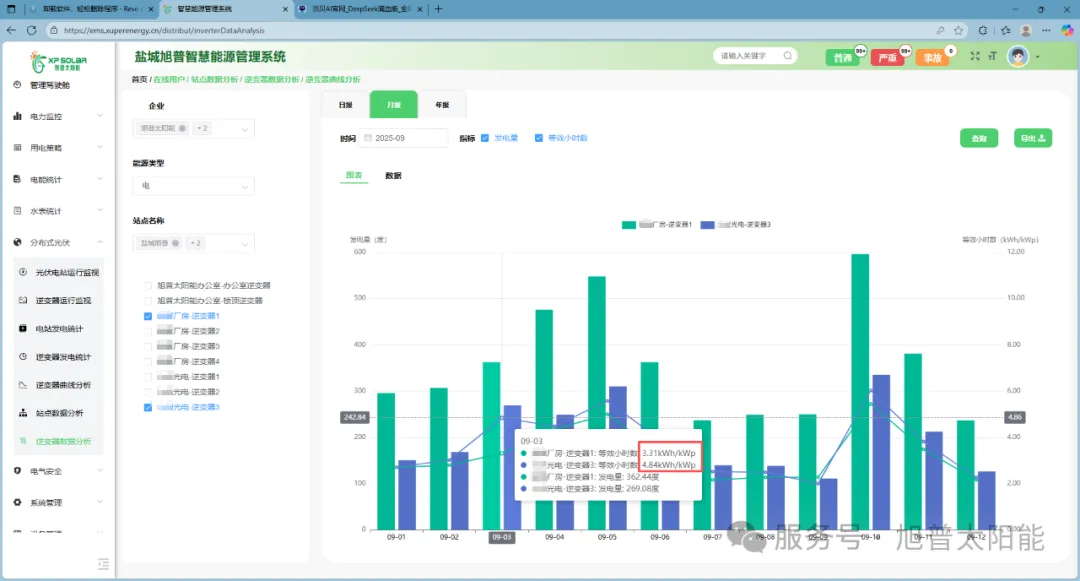Click the green 查询 button
This screenshot has height=581, width=1080.
(x=978, y=138)
